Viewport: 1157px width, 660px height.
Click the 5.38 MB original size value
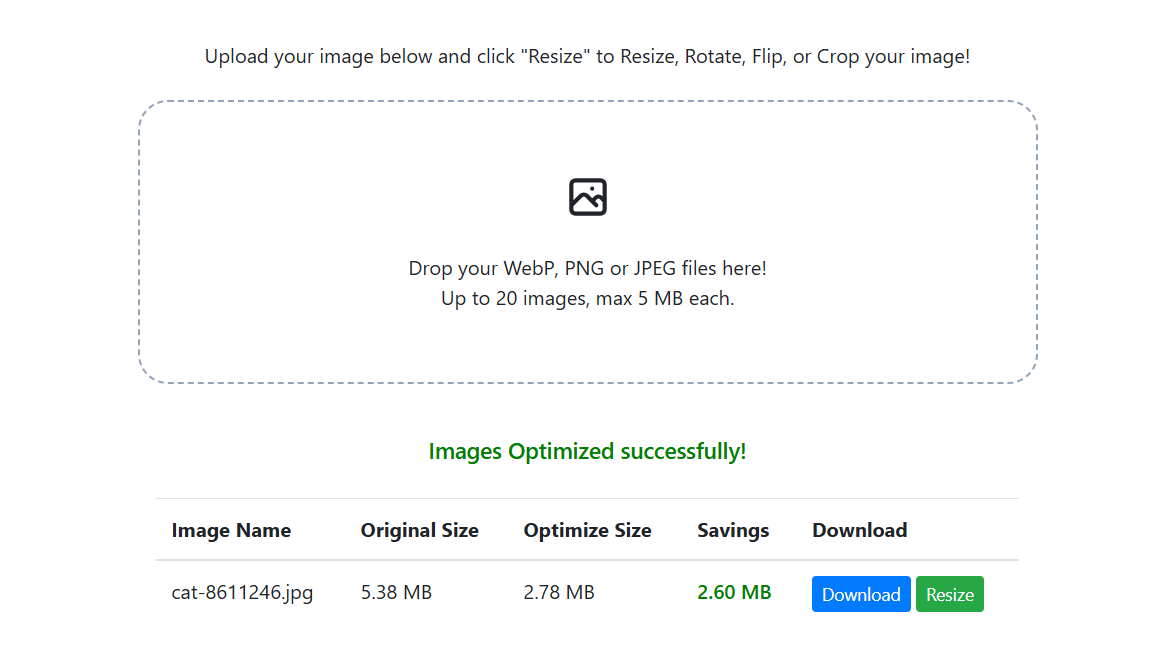point(396,593)
